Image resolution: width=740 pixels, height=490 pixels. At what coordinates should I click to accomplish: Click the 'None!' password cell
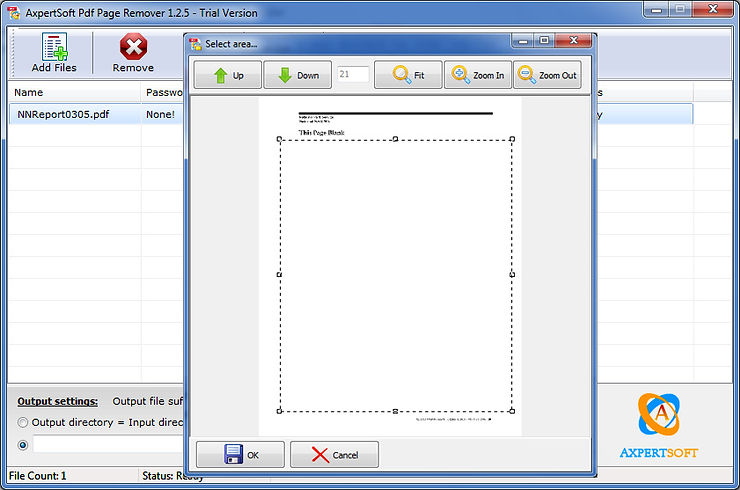tap(160, 114)
